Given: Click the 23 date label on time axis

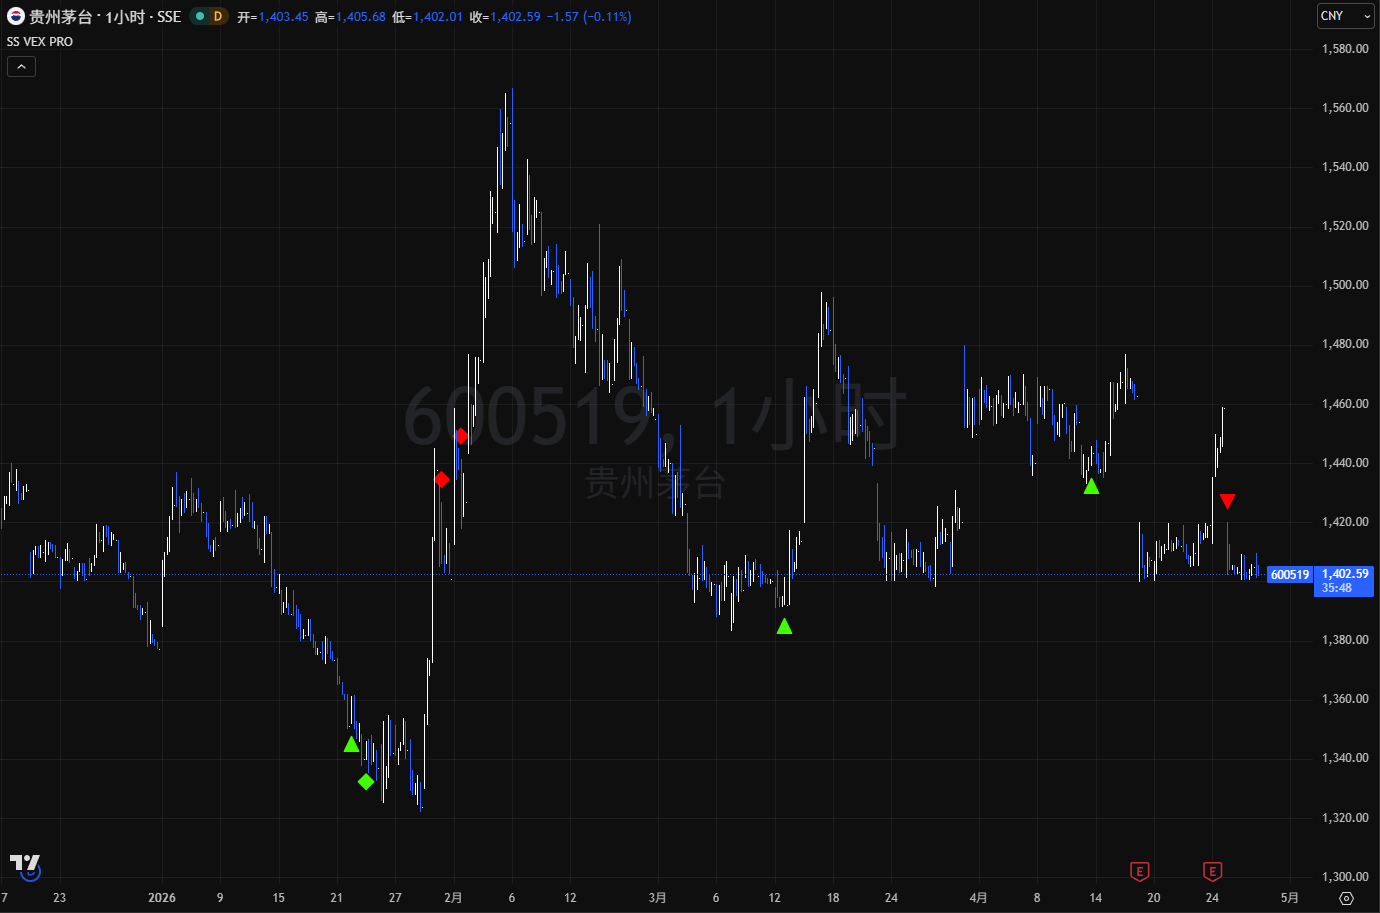Looking at the screenshot, I should coord(60,898).
